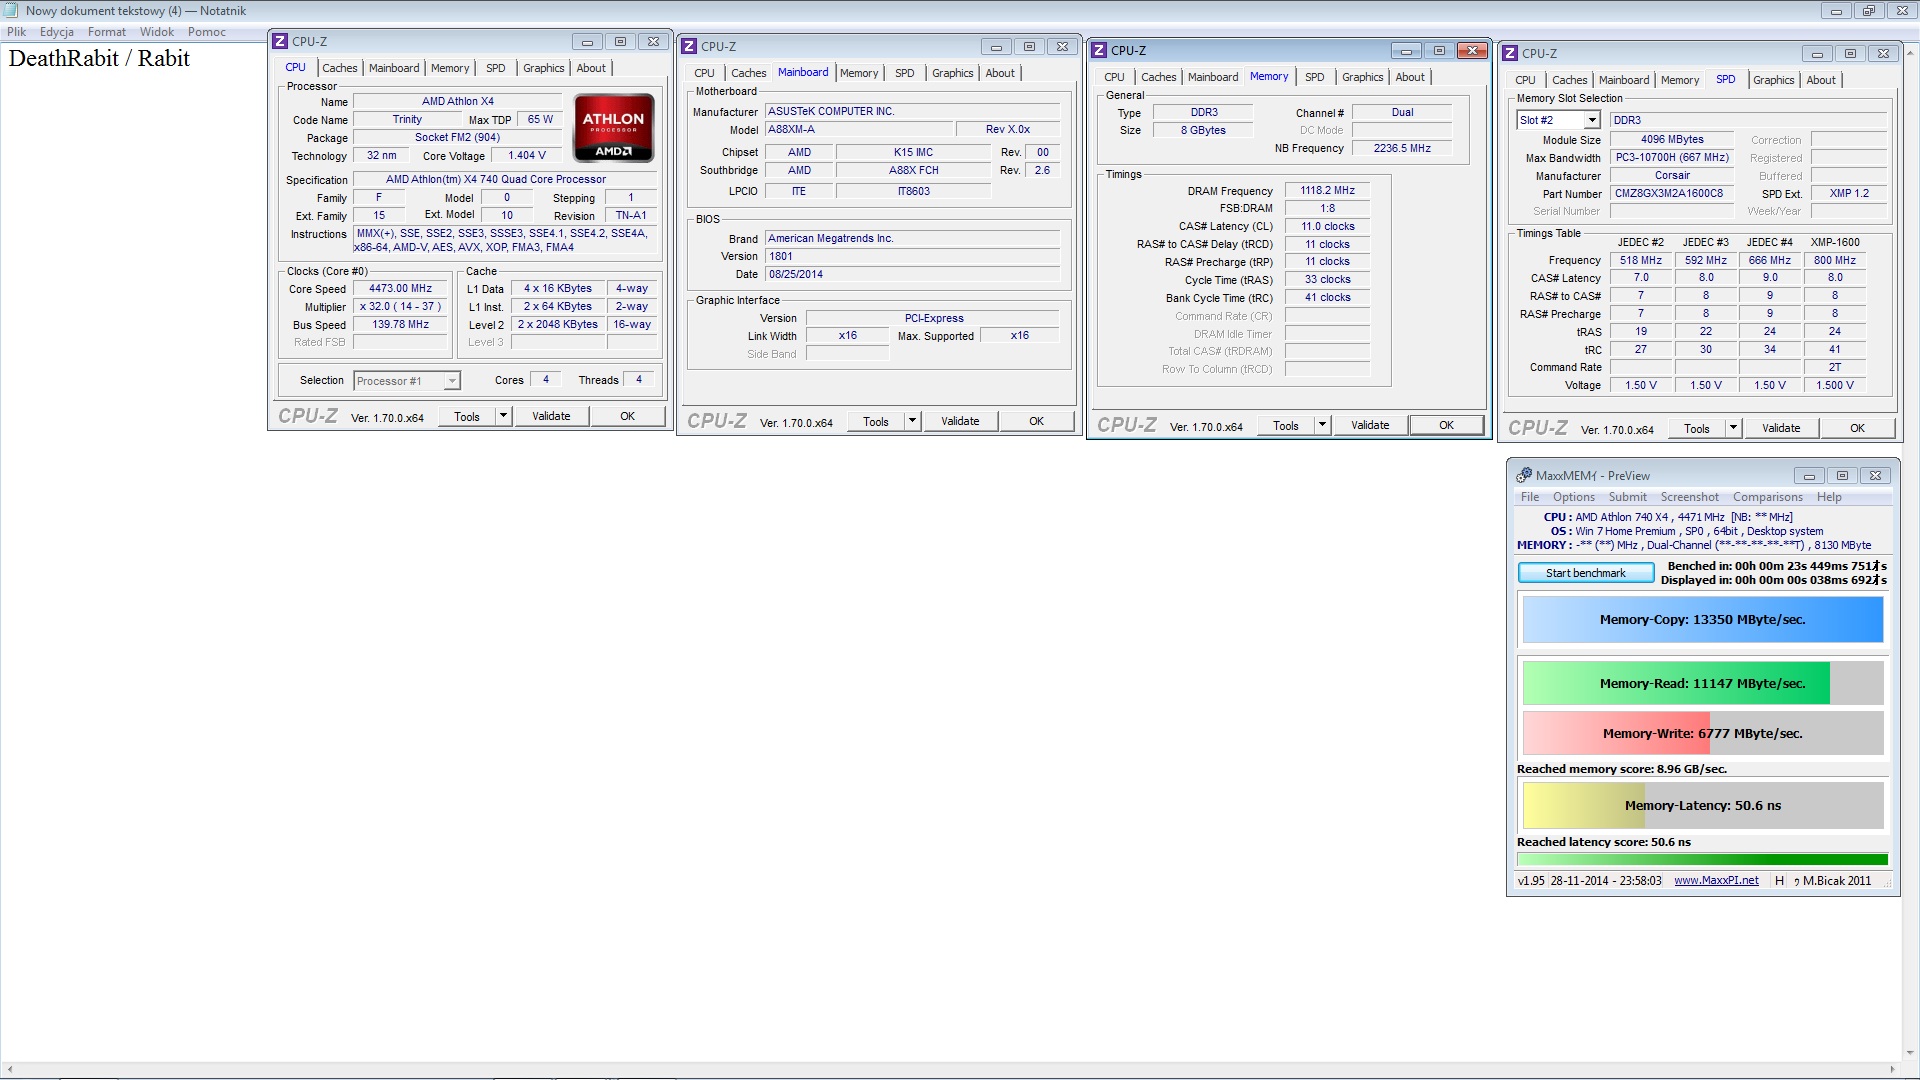Click the green benchmark progress bar
The width and height of the screenshot is (1920, 1080).
(x=1702, y=860)
